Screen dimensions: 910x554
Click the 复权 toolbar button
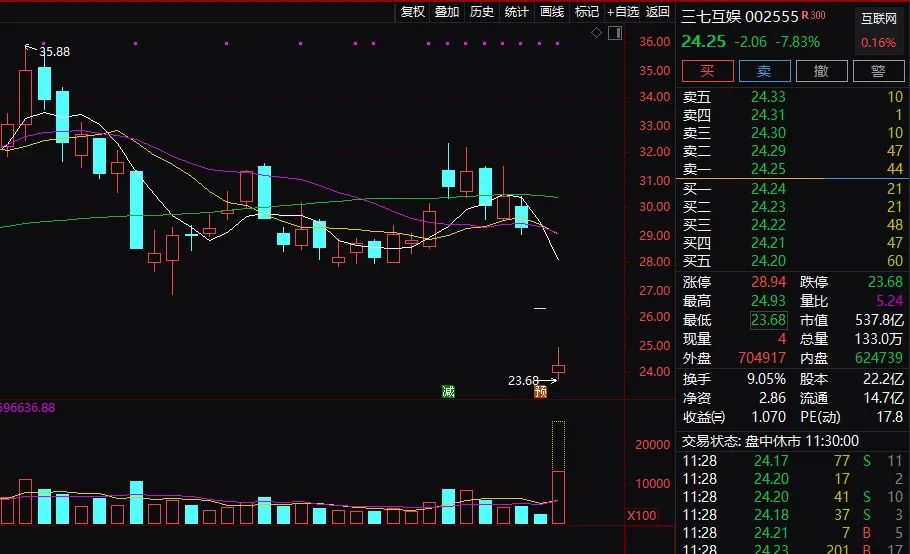pos(413,12)
